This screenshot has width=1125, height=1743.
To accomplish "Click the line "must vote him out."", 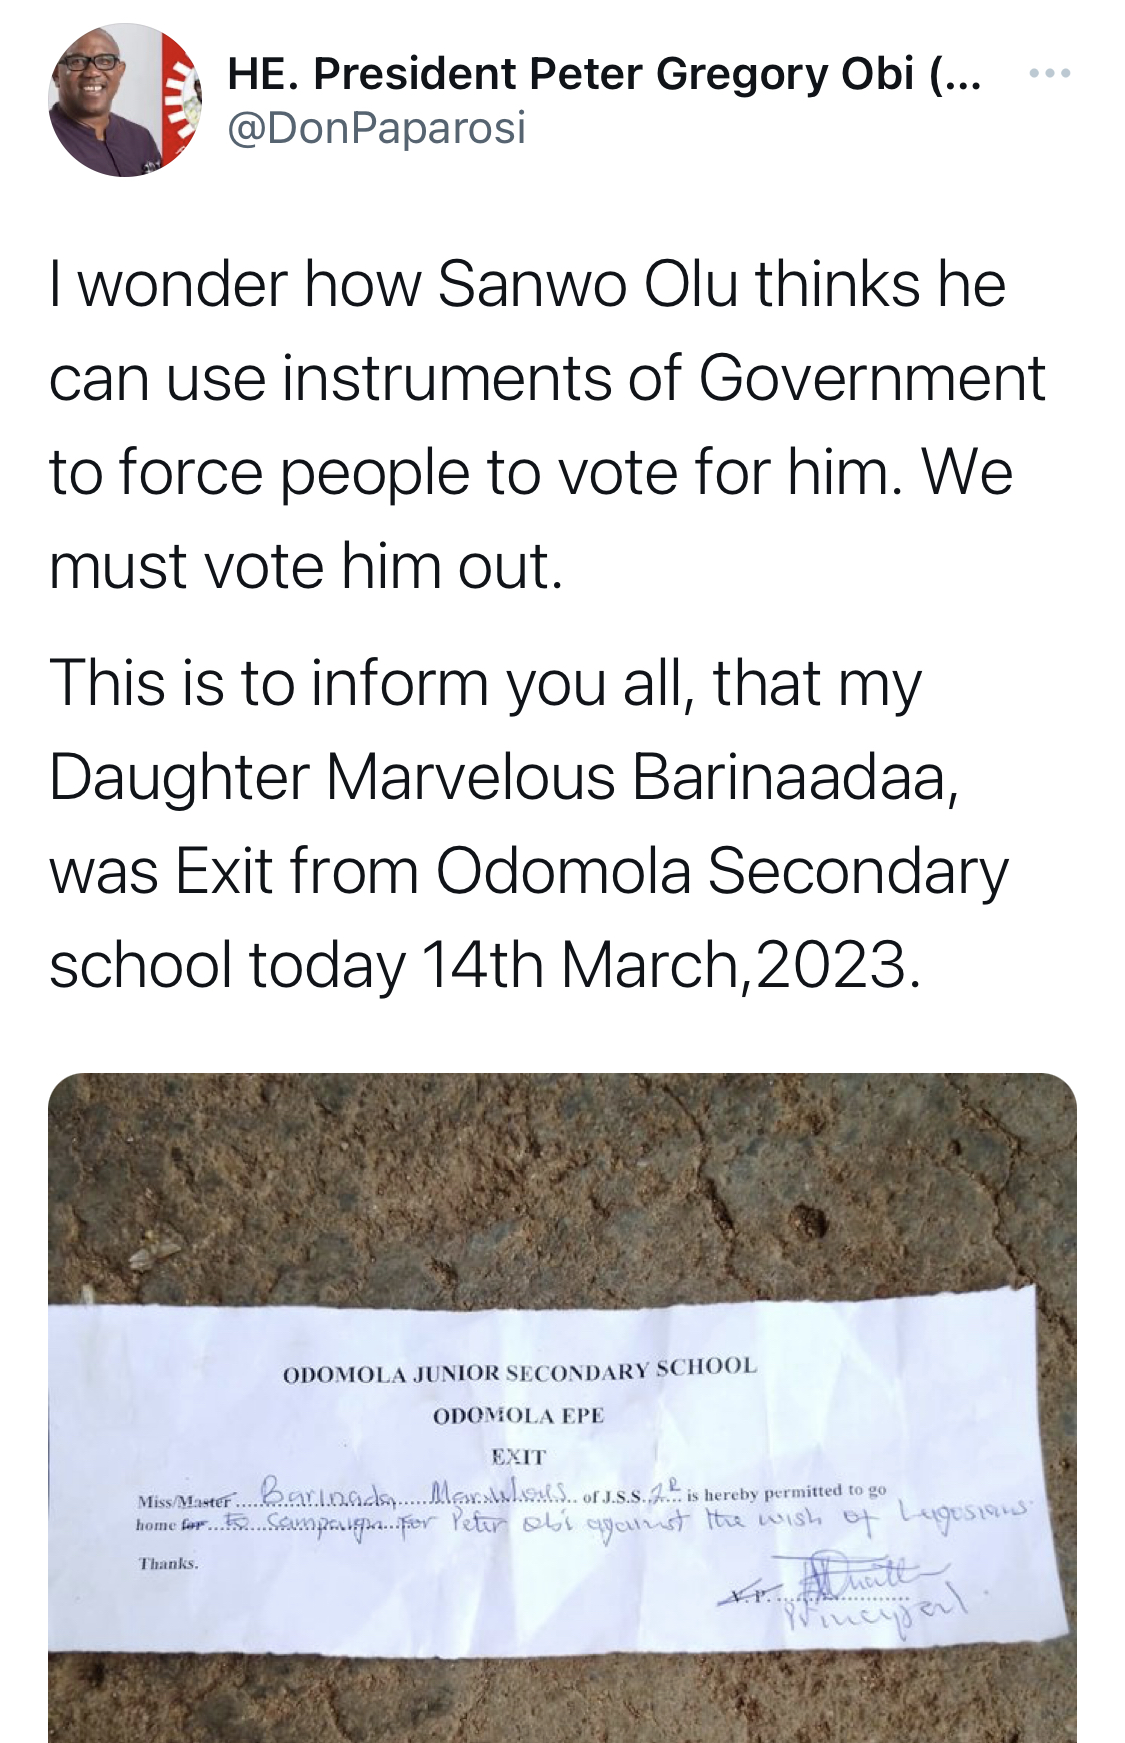I will (306, 566).
